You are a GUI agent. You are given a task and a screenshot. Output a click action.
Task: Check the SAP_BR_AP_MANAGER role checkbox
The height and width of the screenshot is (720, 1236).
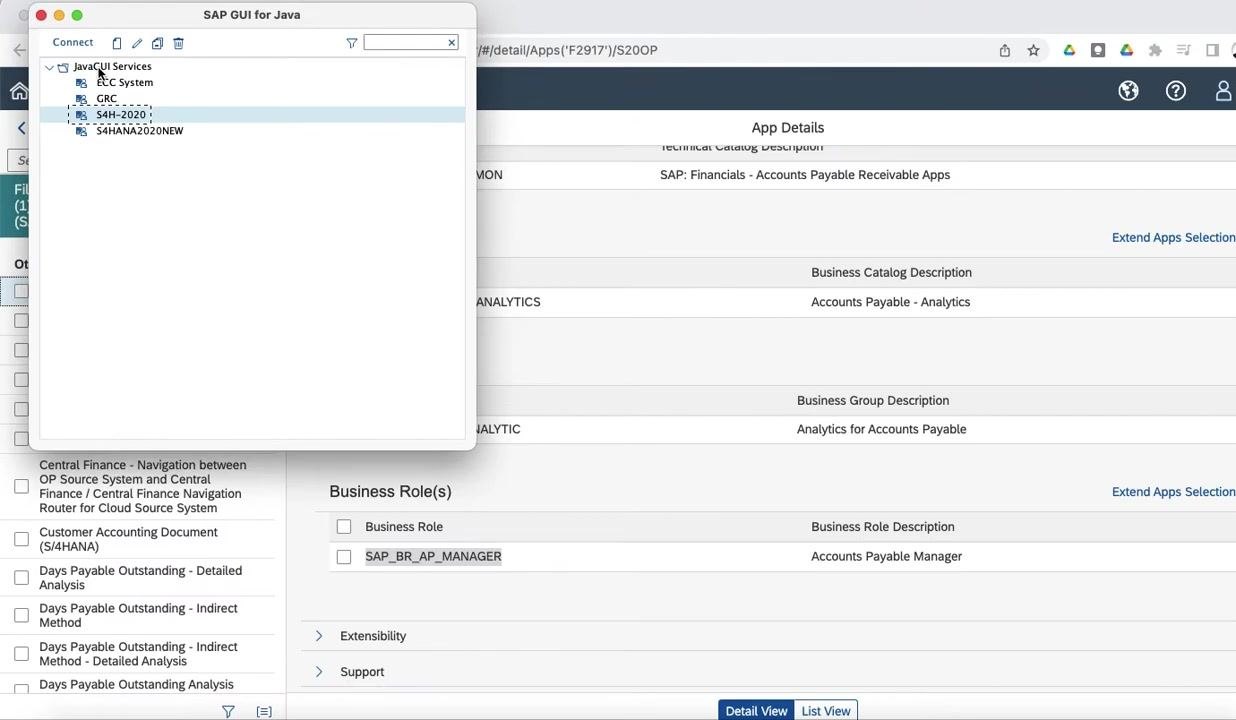tap(344, 557)
